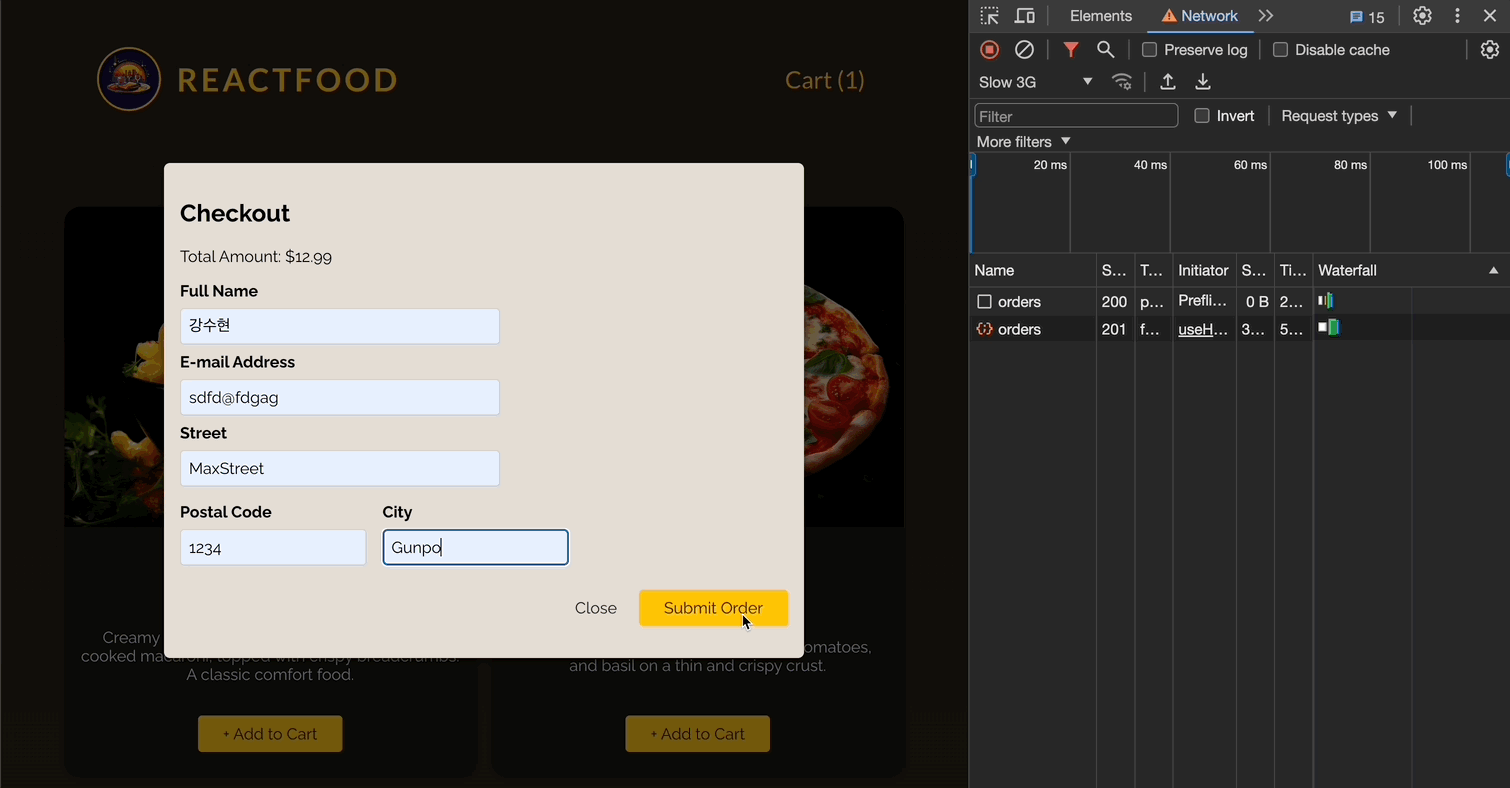Enable the Disable cache checkbox
The height and width of the screenshot is (788, 1510).
pos(1280,50)
